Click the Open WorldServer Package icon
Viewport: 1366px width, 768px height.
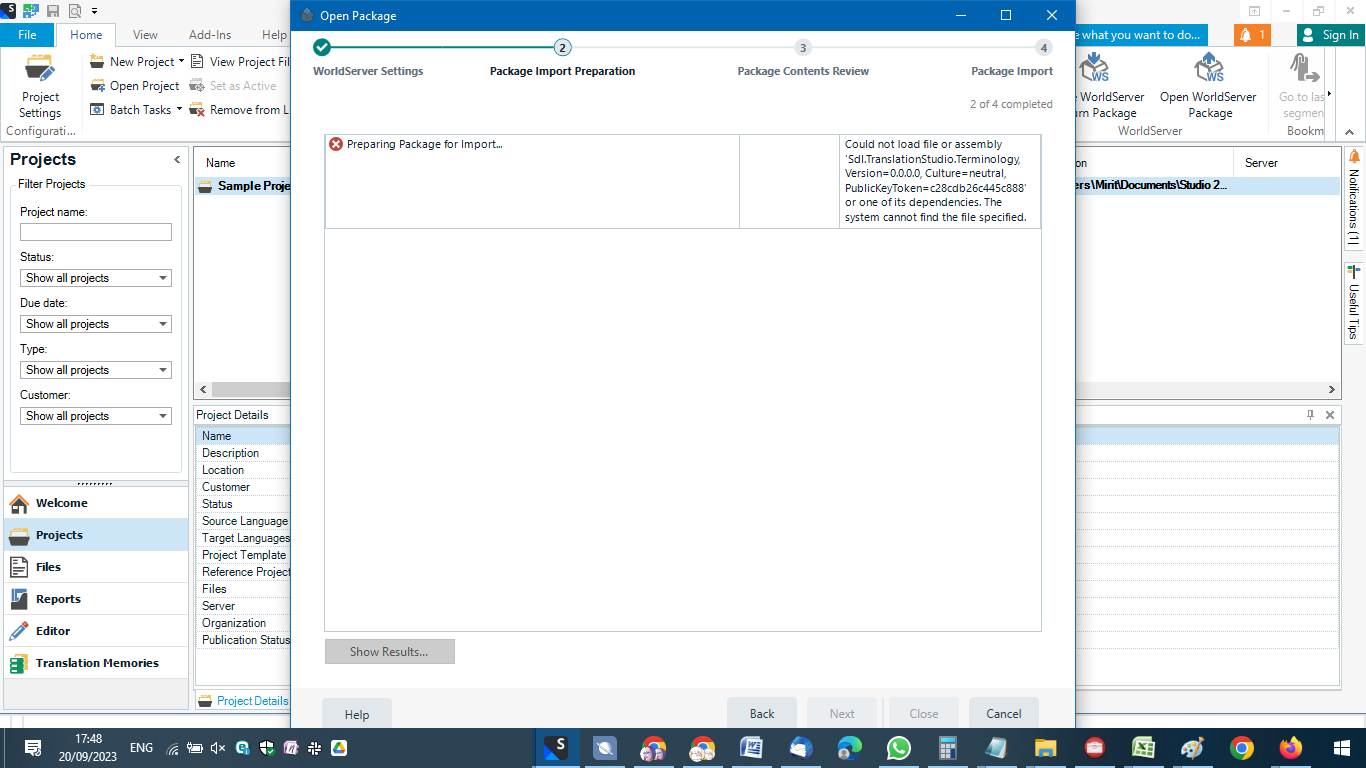[1209, 80]
